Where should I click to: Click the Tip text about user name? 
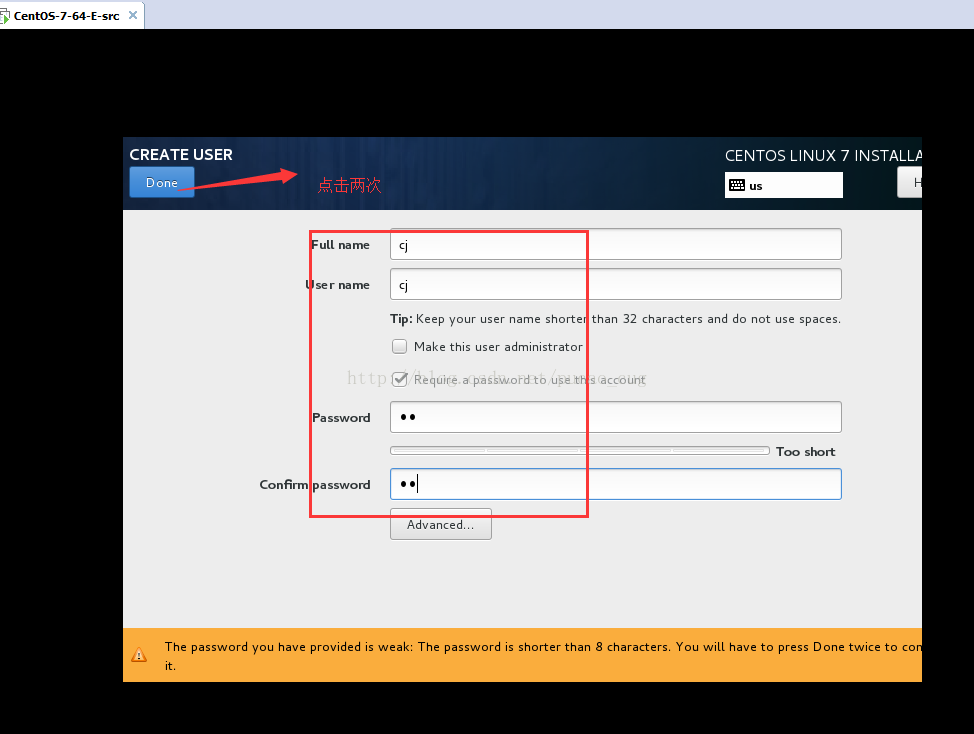615,319
